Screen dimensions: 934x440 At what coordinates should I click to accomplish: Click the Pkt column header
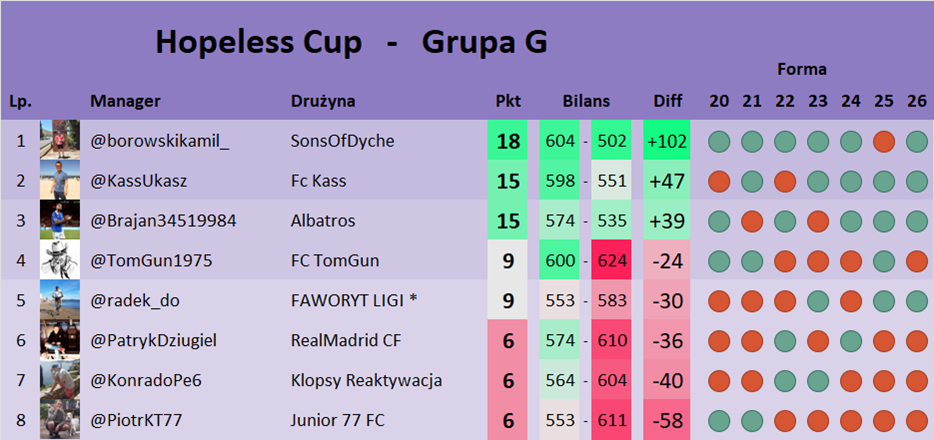point(508,101)
